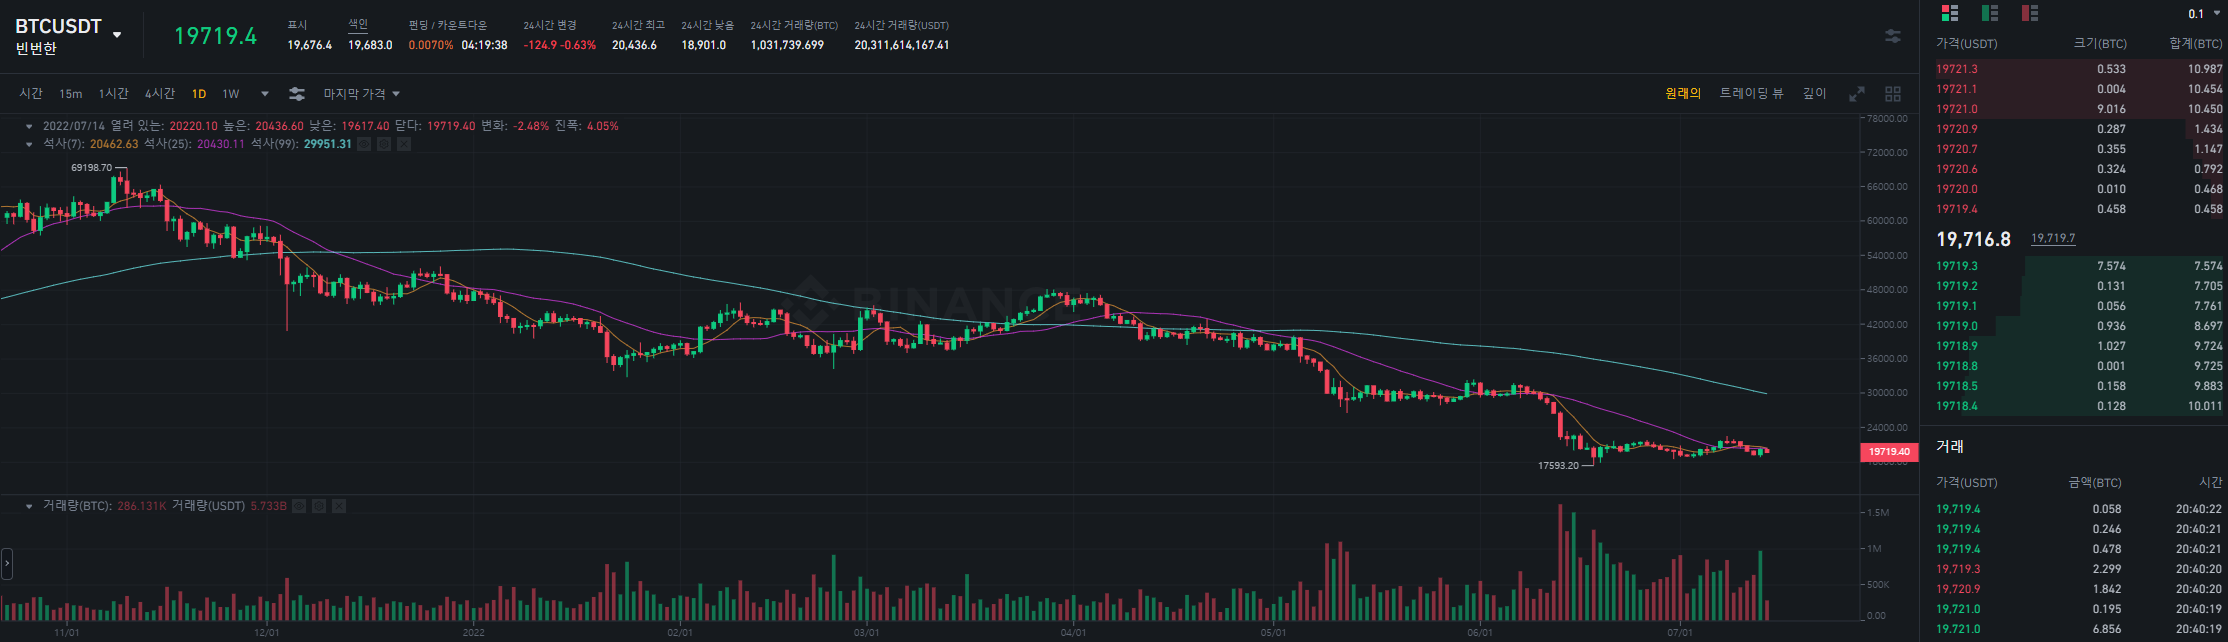
Task: Collapse the 거래량 volume legend arrow
Action: click(x=29, y=506)
